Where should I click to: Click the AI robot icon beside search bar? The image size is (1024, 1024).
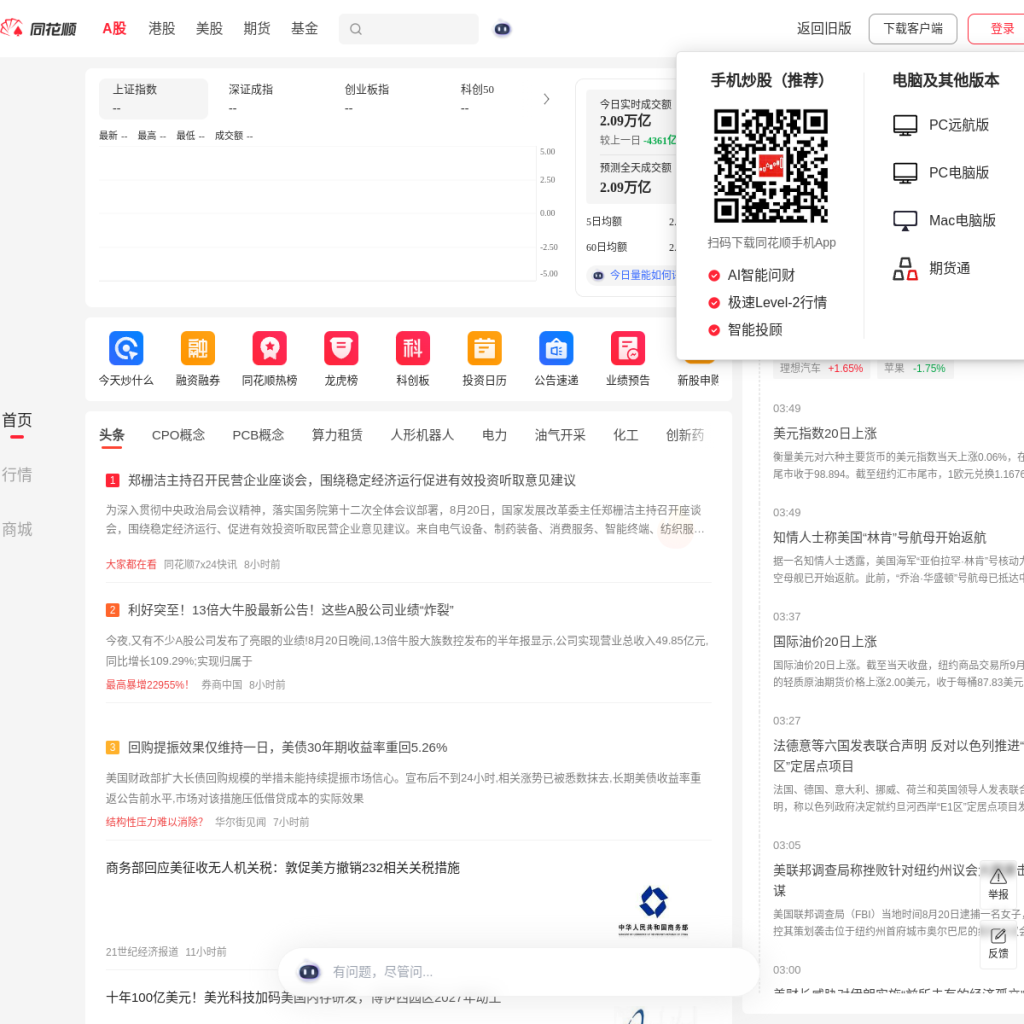click(x=502, y=29)
